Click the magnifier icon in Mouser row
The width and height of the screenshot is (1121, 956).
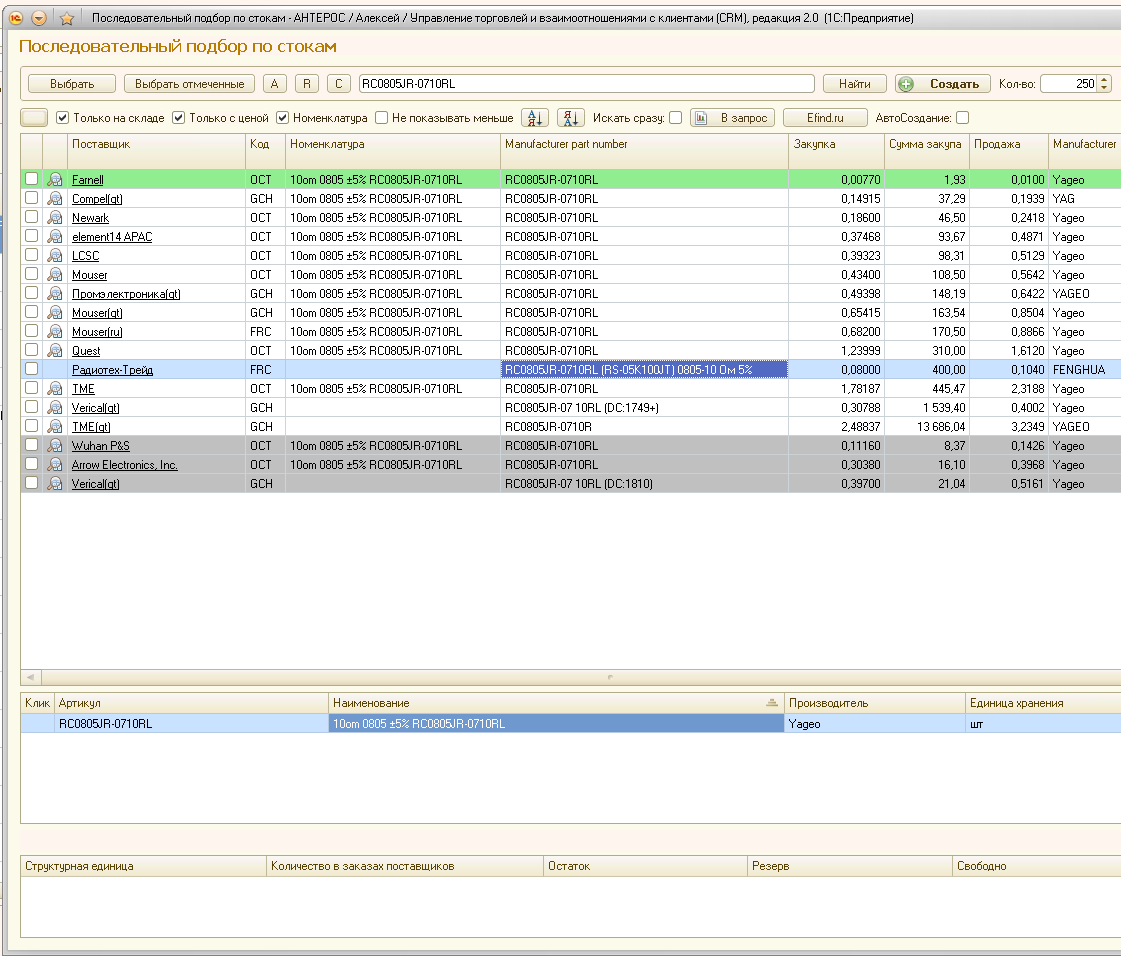[55, 275]
